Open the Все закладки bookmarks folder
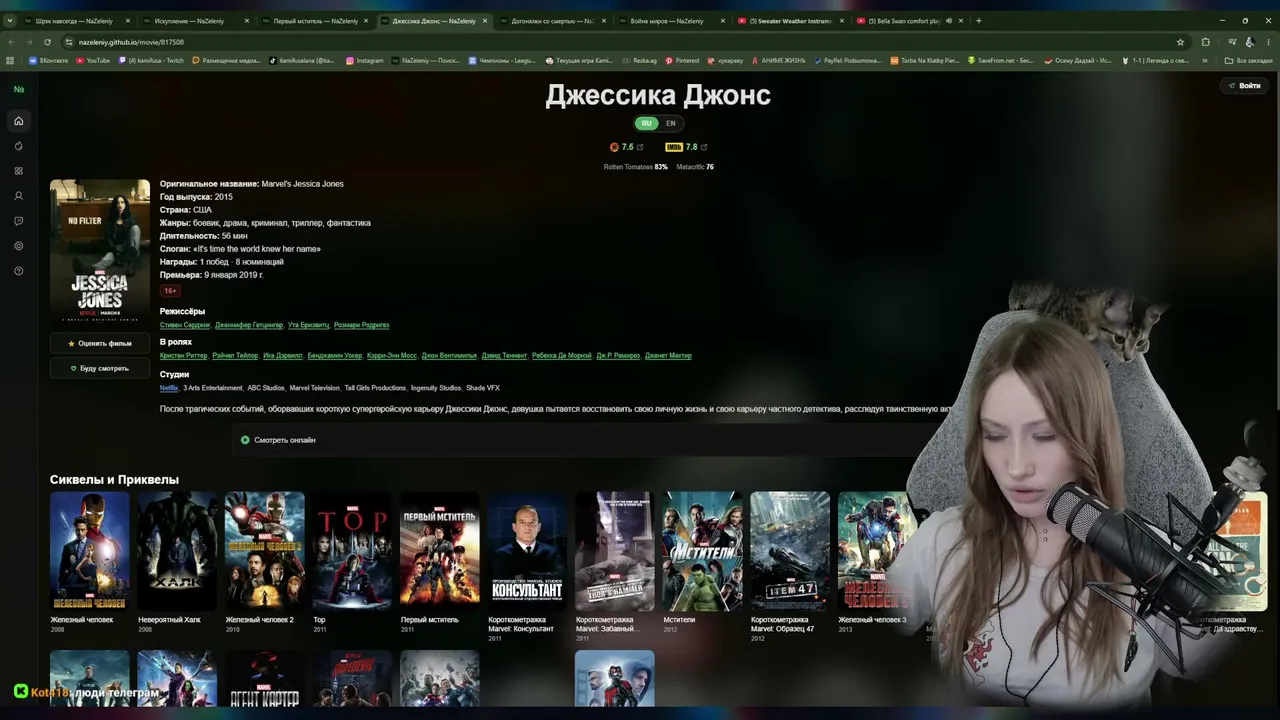This screenshot has height=720, width=1280. click(1248, 60)
